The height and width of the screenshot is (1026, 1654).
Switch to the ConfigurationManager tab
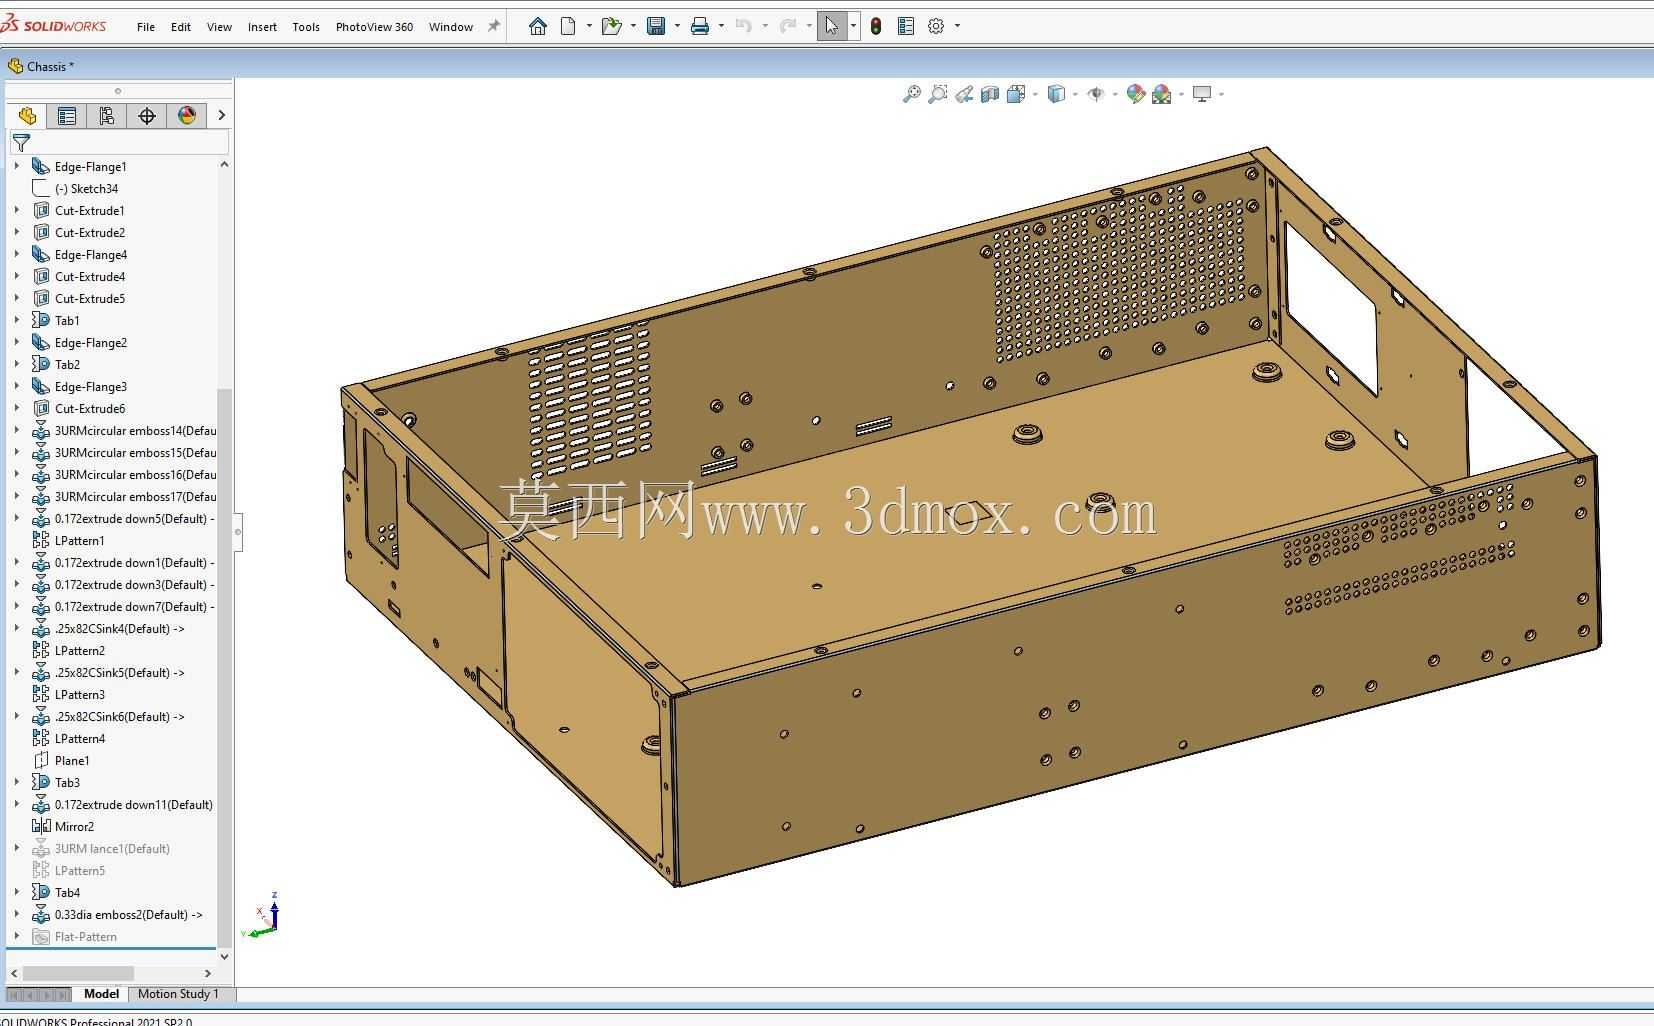click(x=107, y=116)
